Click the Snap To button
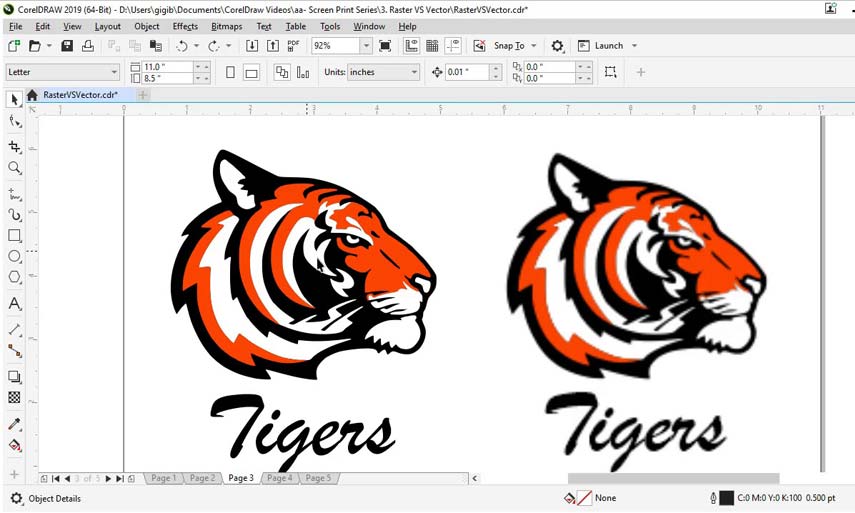The width and height of the screenshot is (855, 513). [x=509, y=46]
